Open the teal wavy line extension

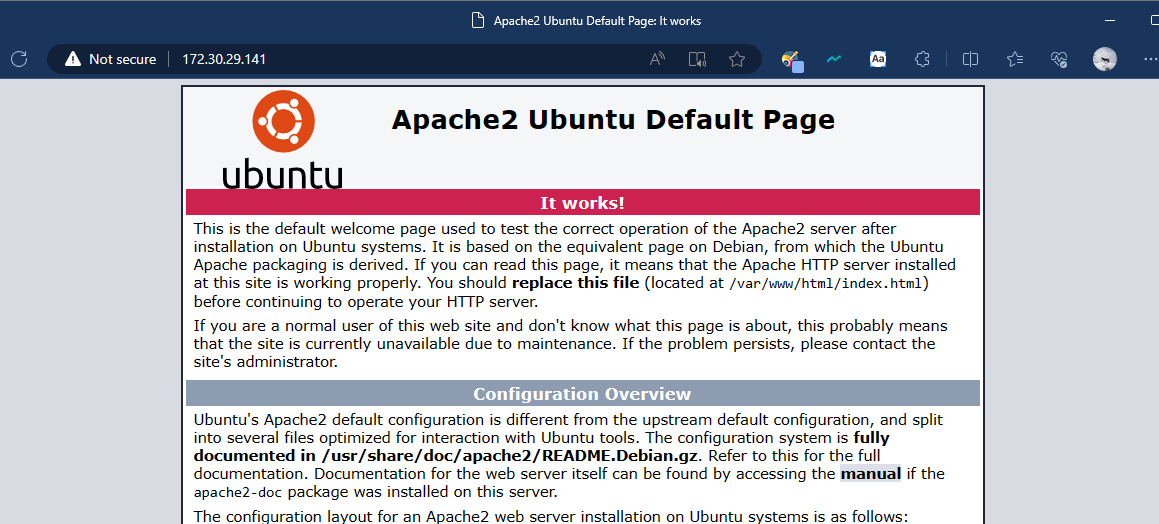click(835, 59)
